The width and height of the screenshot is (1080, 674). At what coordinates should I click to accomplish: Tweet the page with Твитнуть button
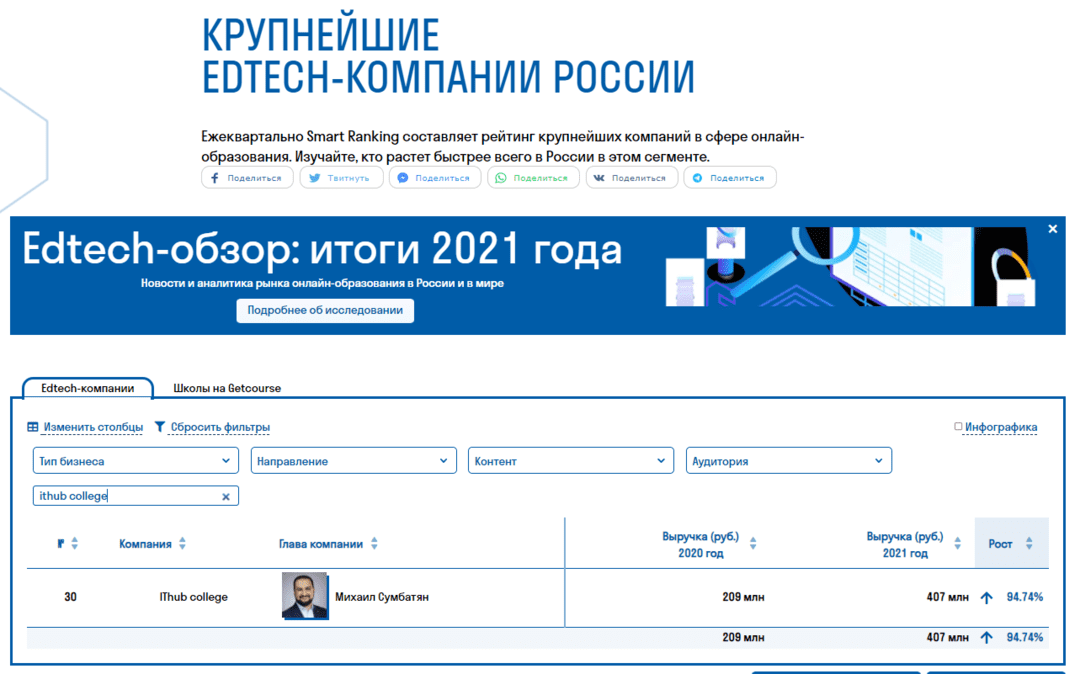(x=342, y=178)
